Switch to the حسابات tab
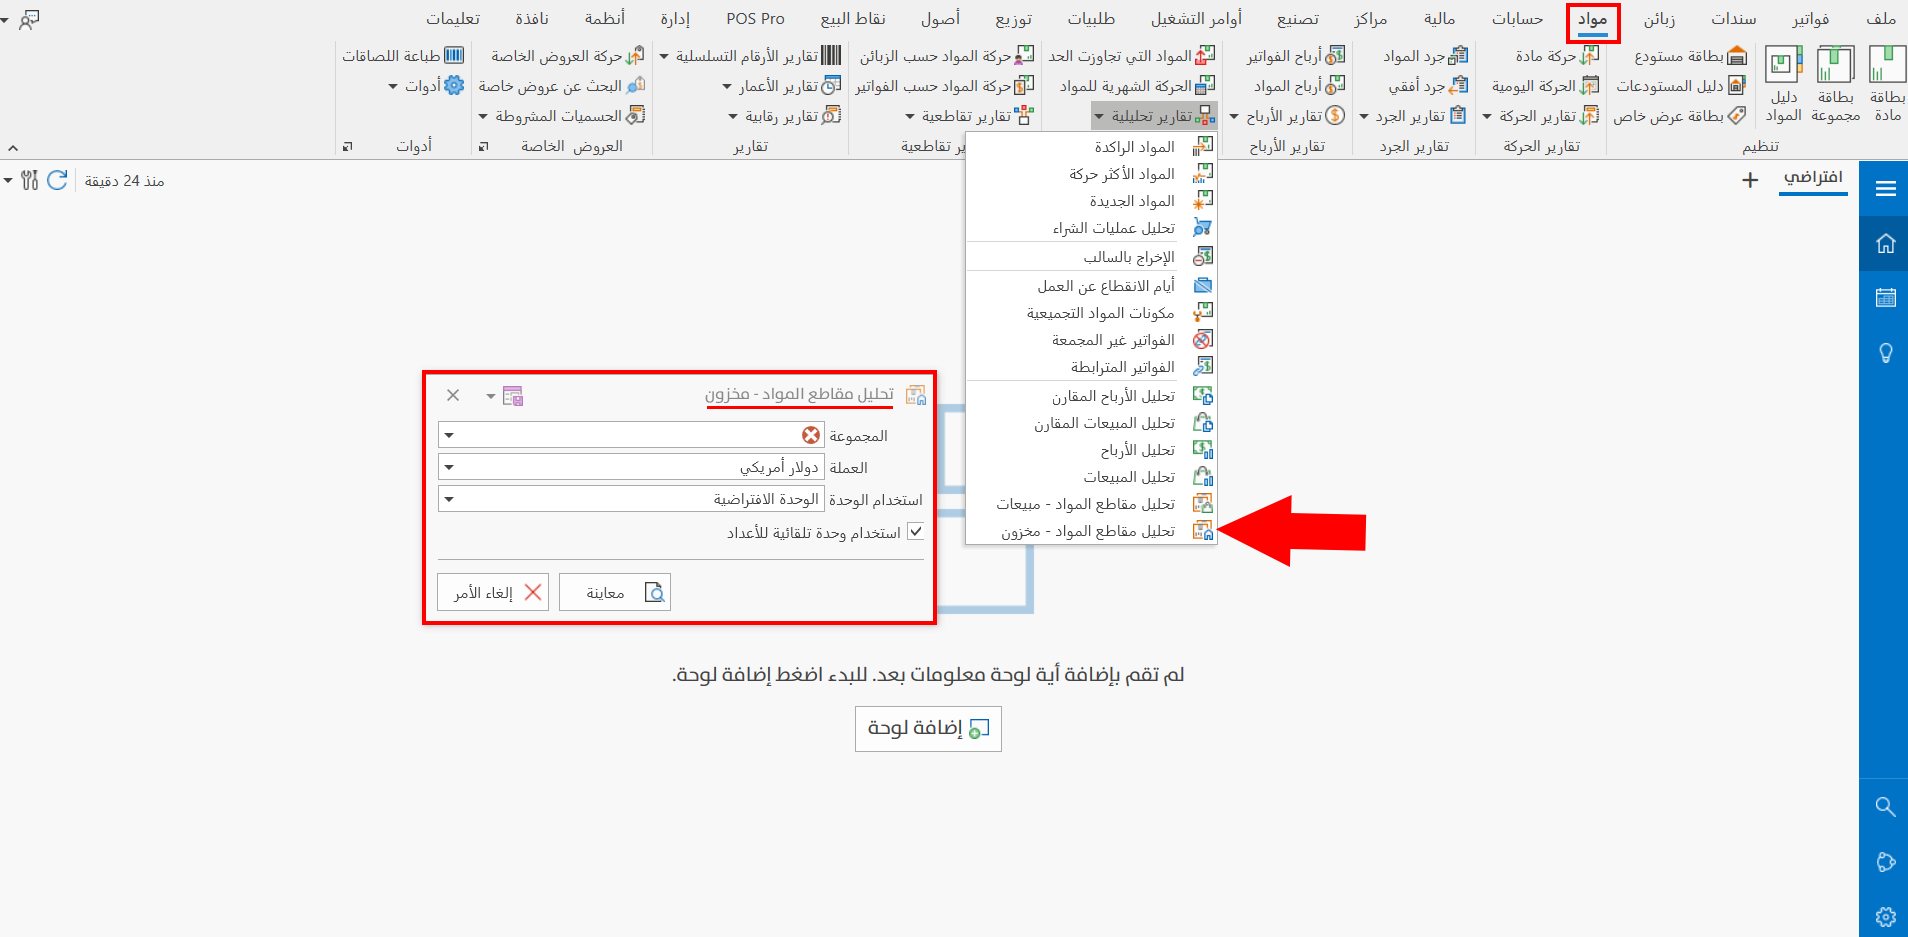This screenshot has height=937, width=1908. tap(1517, 19)
